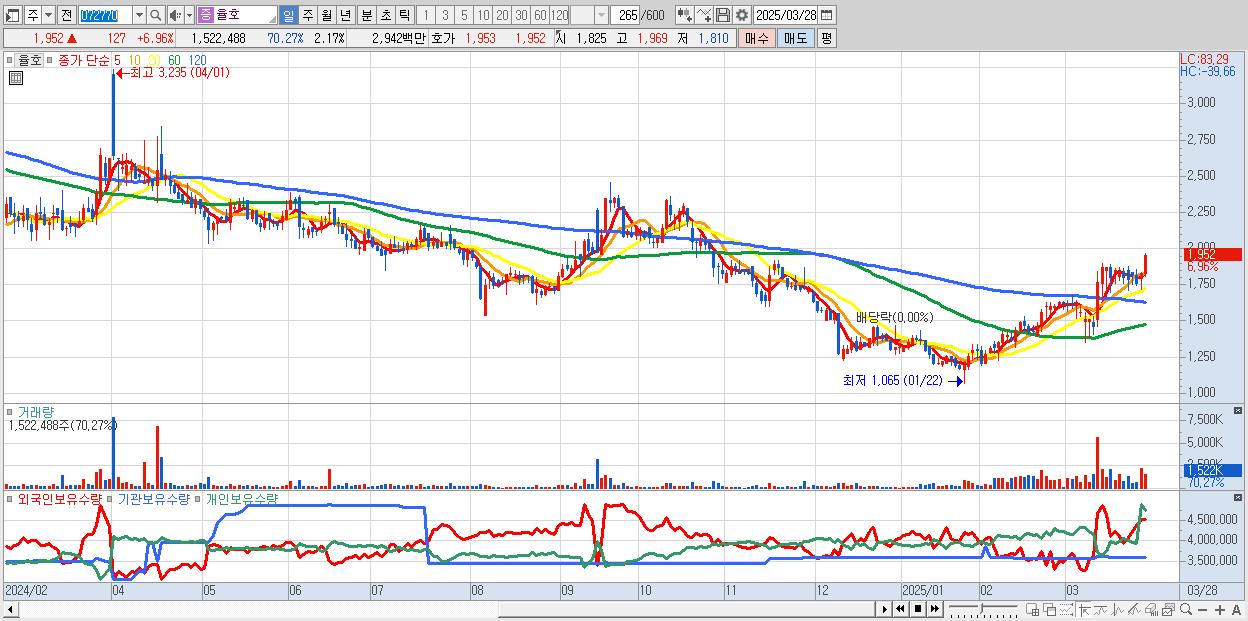1248x621 pixels.
Task: Click the 매수 buy button
Action: 757,38
